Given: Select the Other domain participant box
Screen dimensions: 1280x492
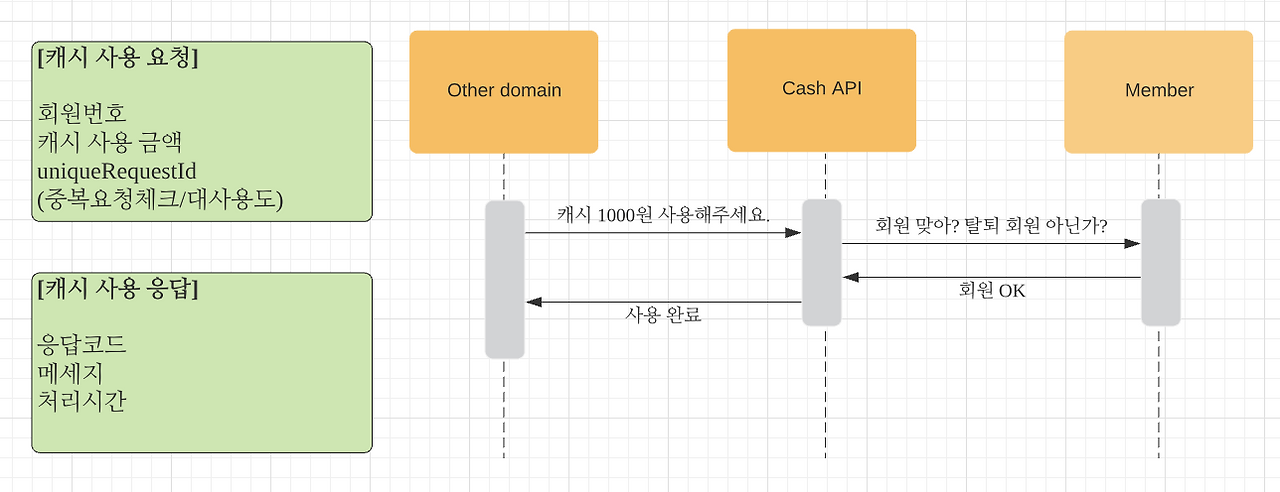Looking at the screenshot, I should tap(504, 91).
